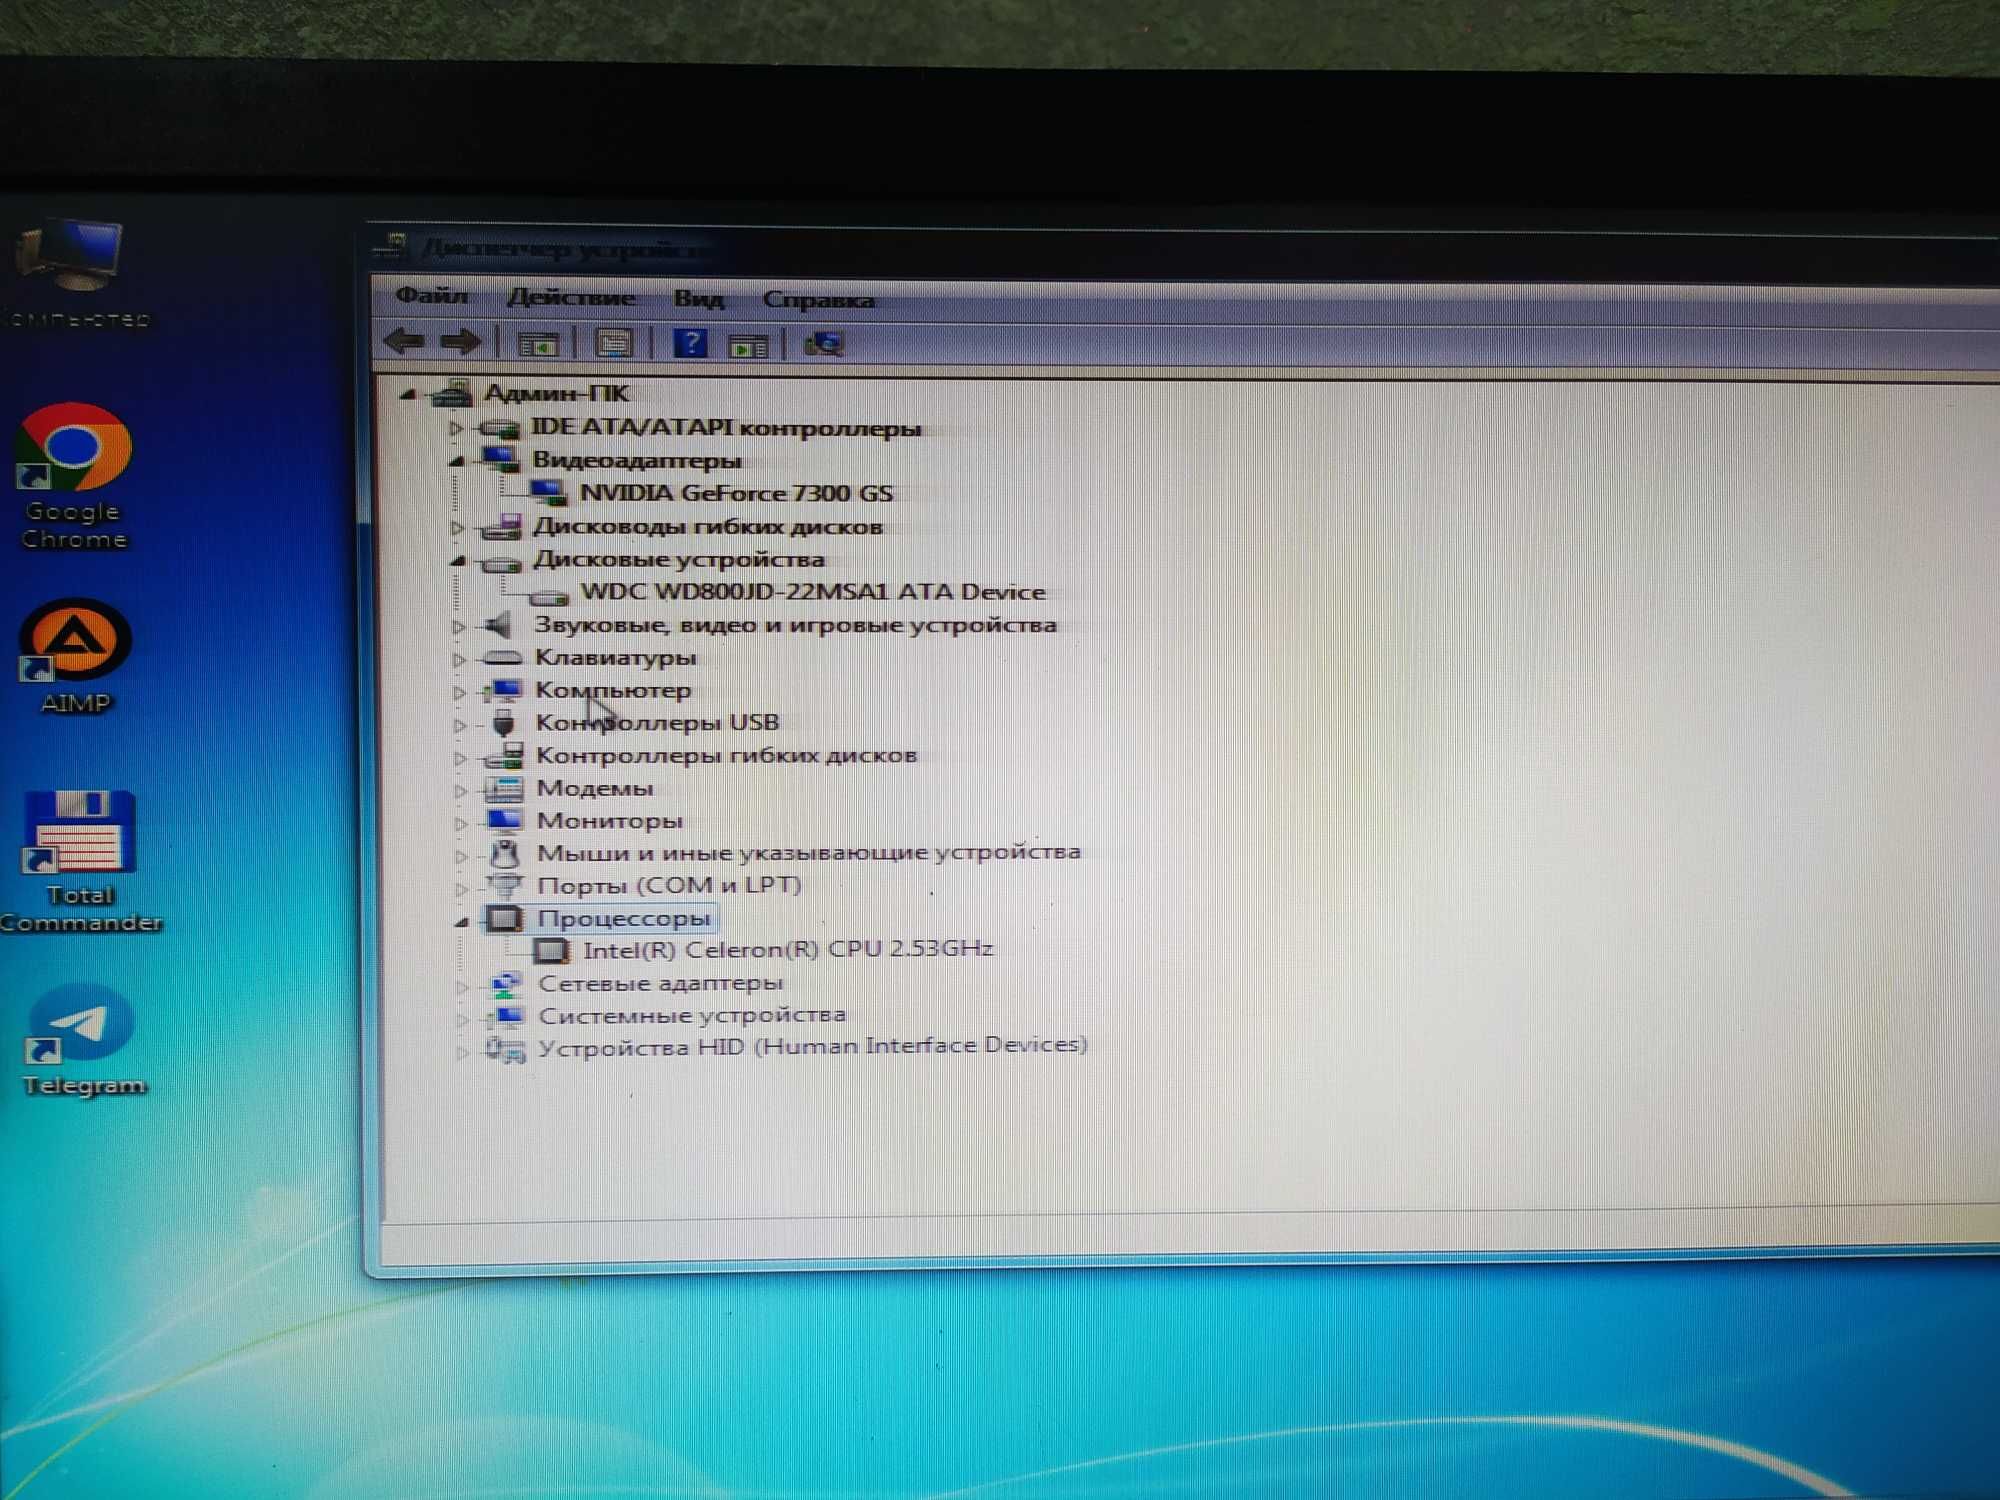Click the scan hardware changes icon
2000x1500 pixels.
pyautogui.click(x=825, y=346)
